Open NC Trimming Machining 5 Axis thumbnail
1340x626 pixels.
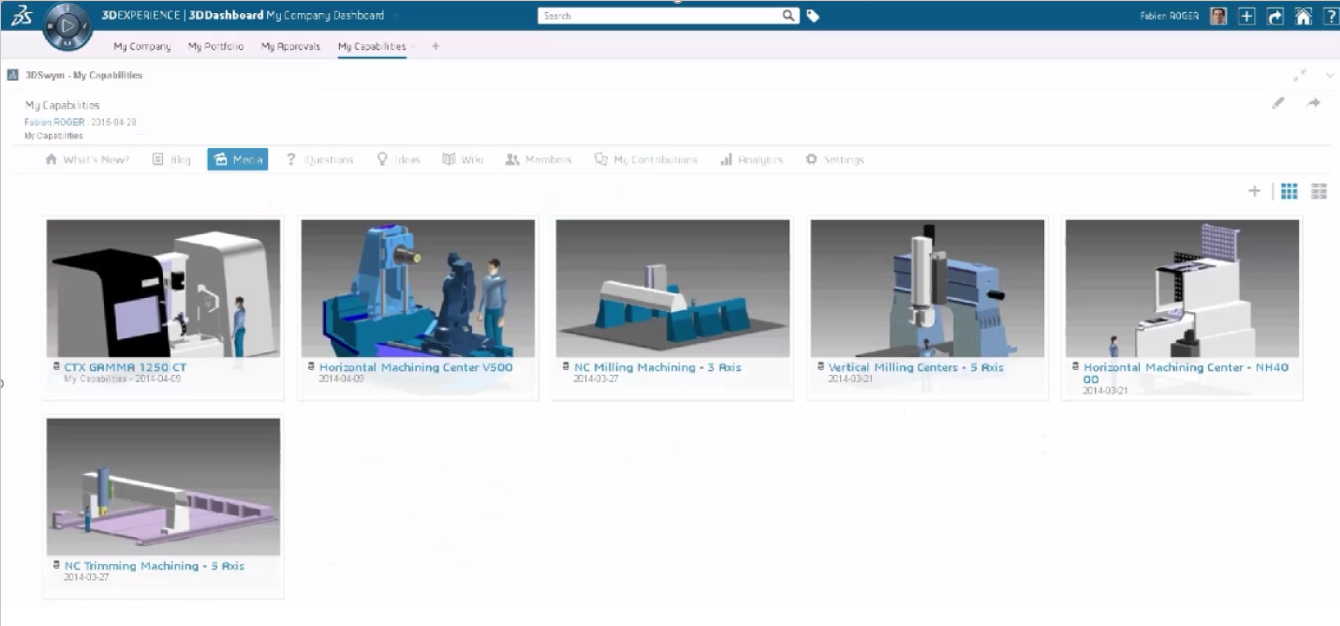[163, 487]
